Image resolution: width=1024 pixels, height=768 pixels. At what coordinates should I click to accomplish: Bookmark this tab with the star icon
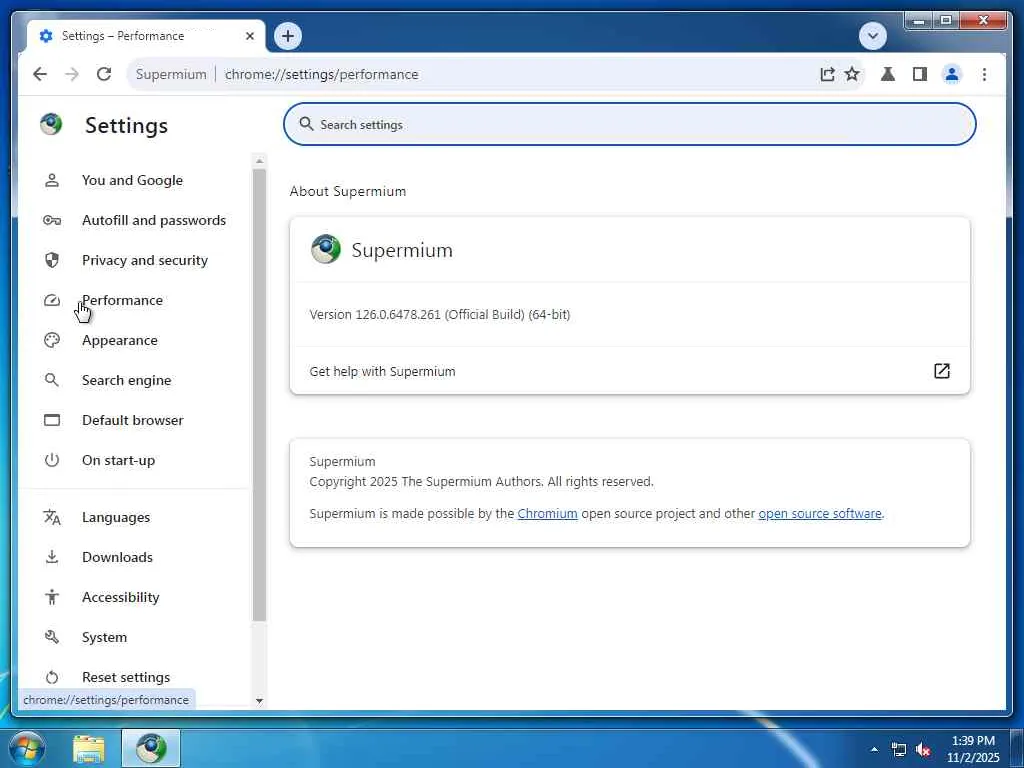[x=852, y=74]
